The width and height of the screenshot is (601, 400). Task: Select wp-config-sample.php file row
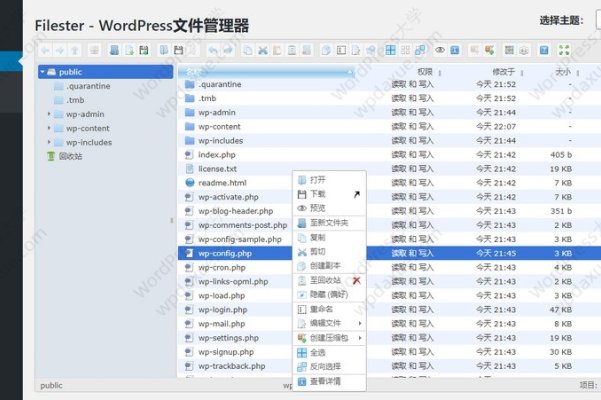(x=389, y=239)
